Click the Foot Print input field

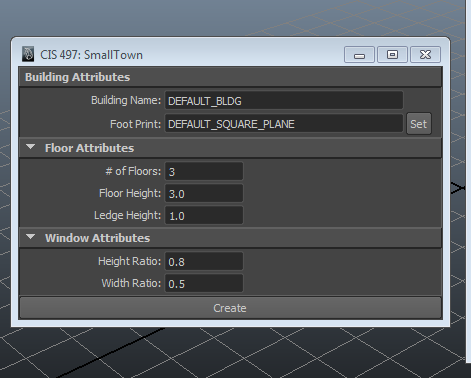[x=284, y=124]
